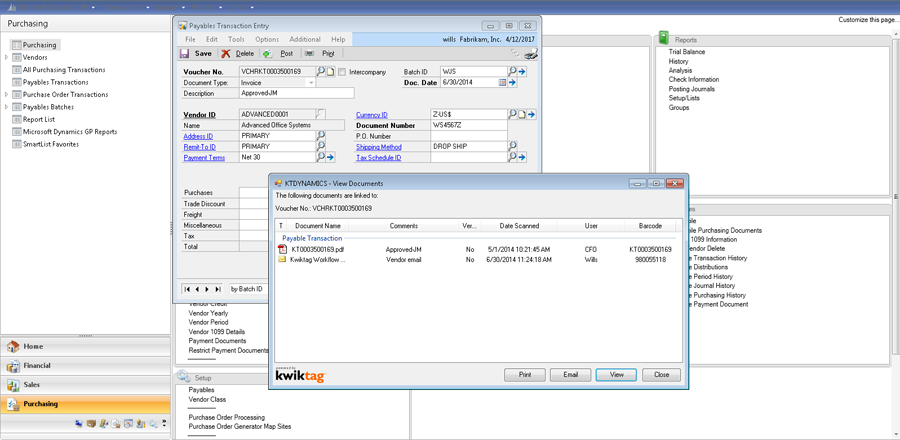The image size is (900, 440).
Task: Open the Home navigation pane button
Action: coord(85,346)
